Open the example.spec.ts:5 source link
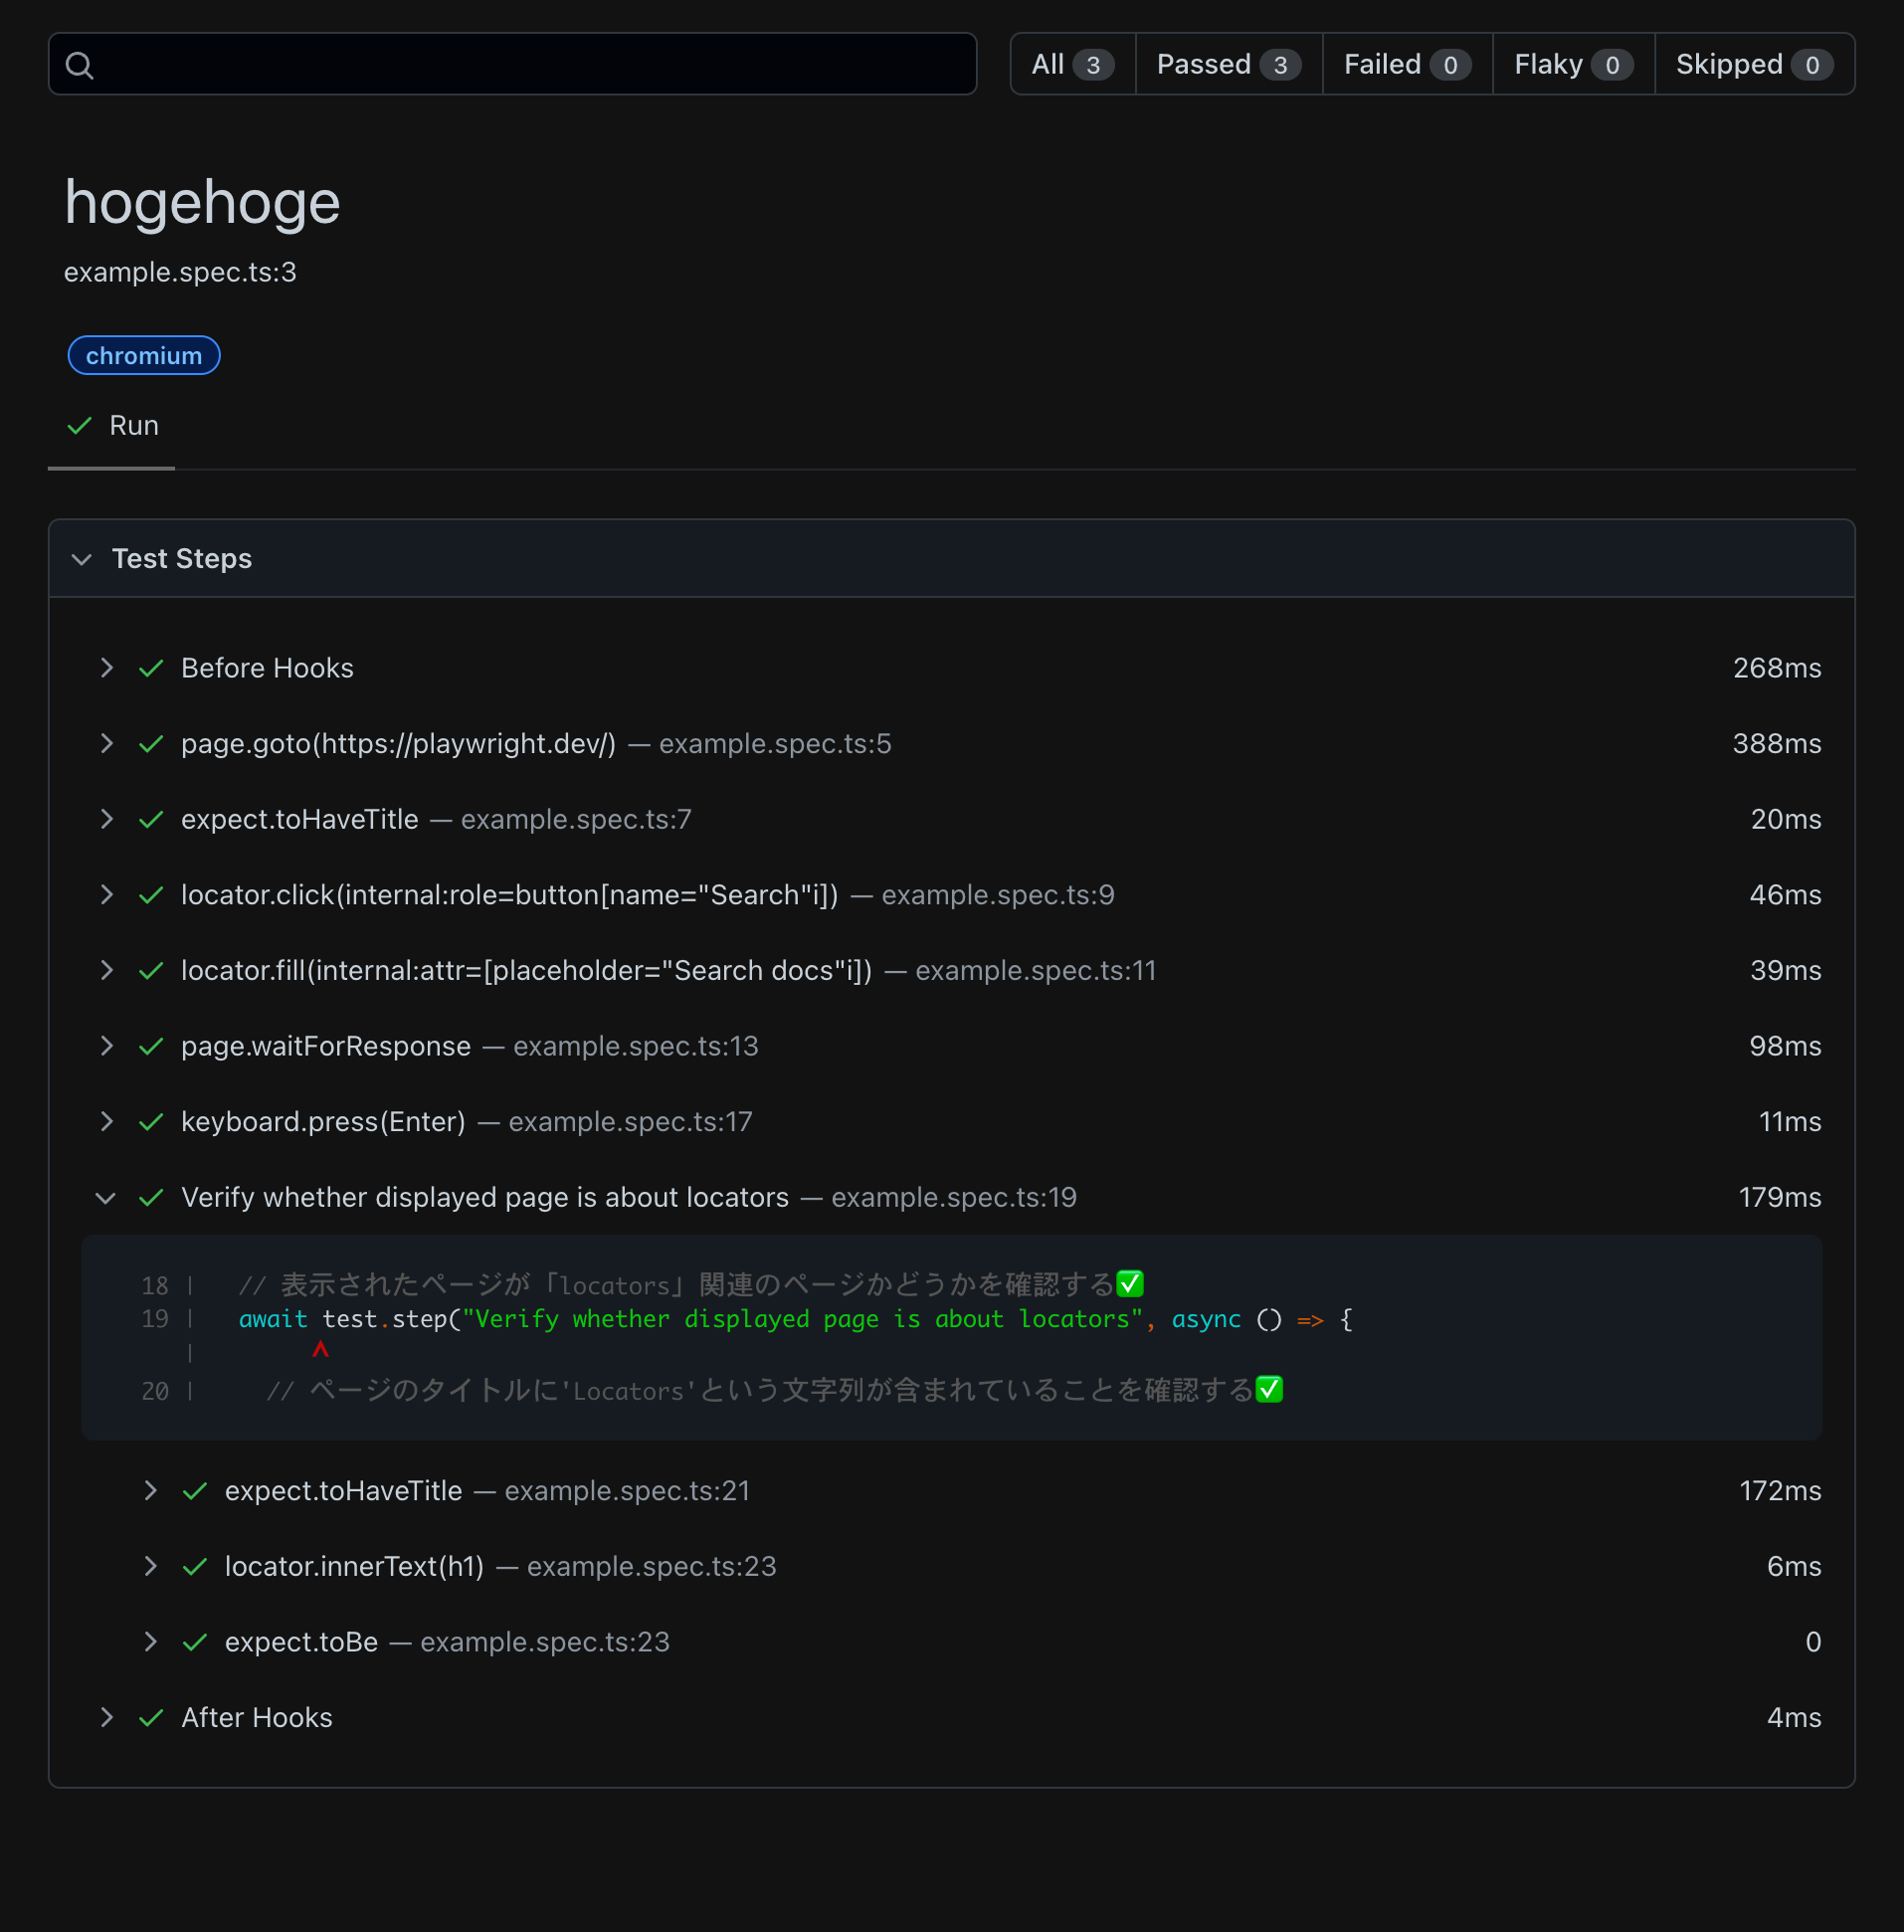1904x1932 pixels. [774, 744]
